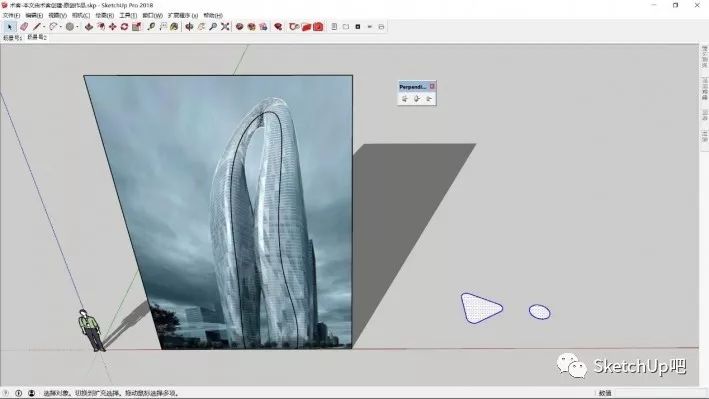Click the 数值 measurements input box
The image size is (709, 399).
pyautogui.click(x=656, y=393)
